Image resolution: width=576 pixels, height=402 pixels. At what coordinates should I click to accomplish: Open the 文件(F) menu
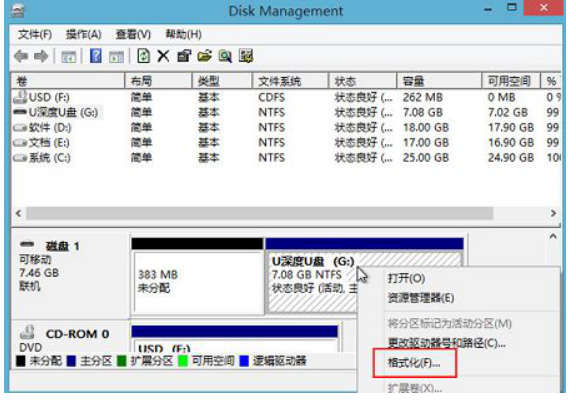tap(35, 35)
